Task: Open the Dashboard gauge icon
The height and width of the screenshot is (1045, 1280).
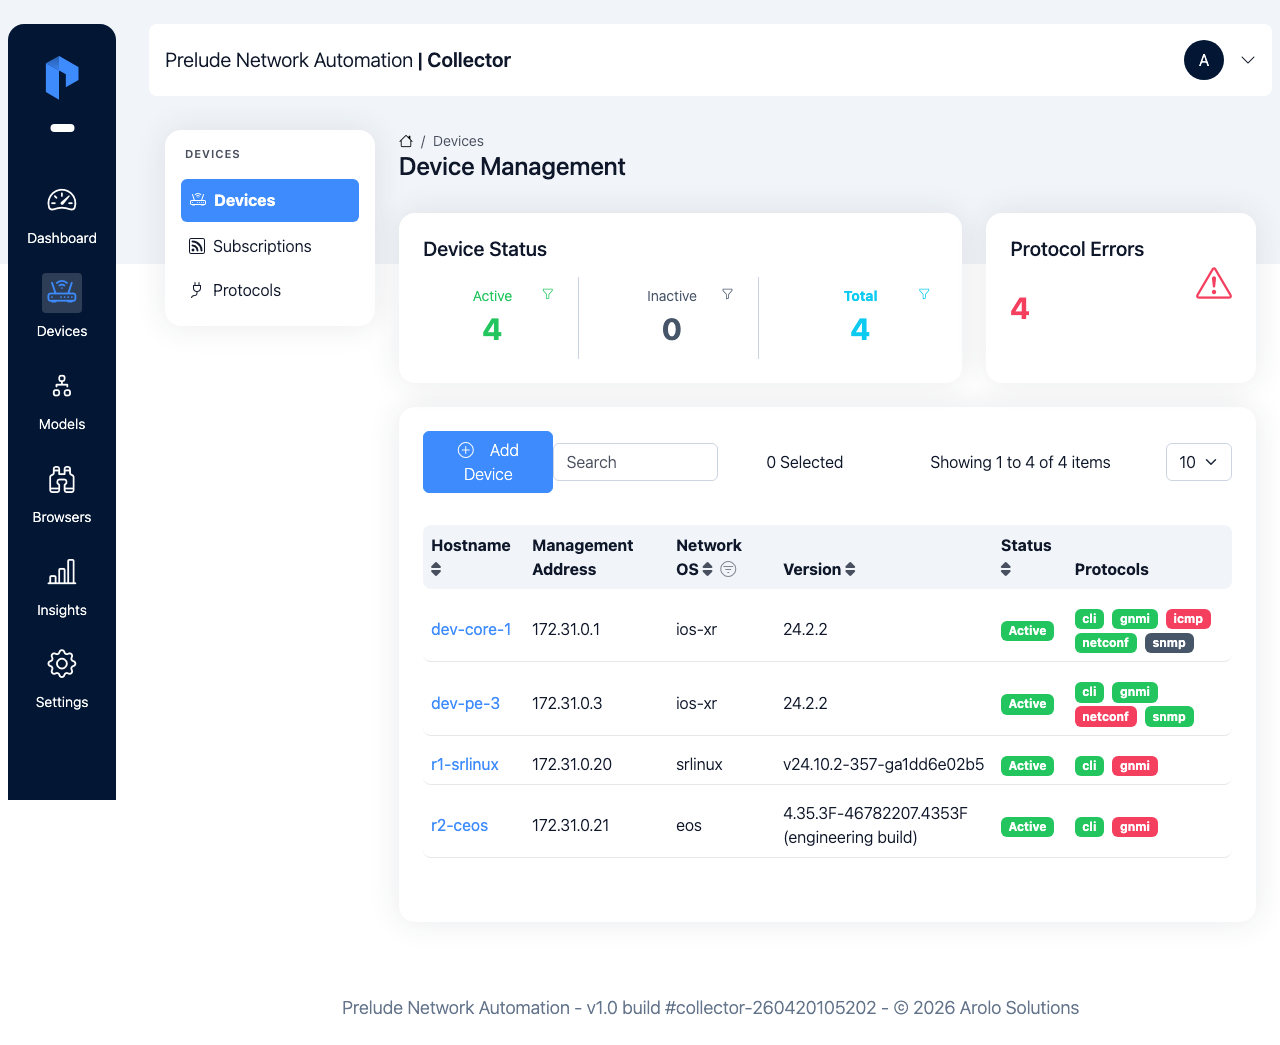Action: pyautogui.click(x=62, y=200)
